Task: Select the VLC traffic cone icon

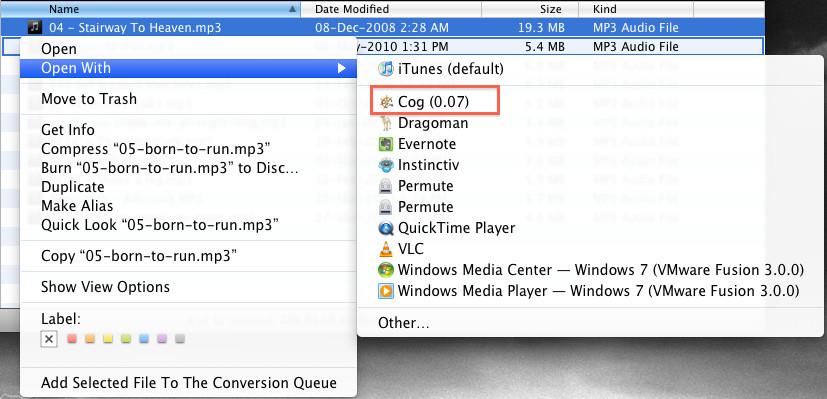Action: coord(386,249)
